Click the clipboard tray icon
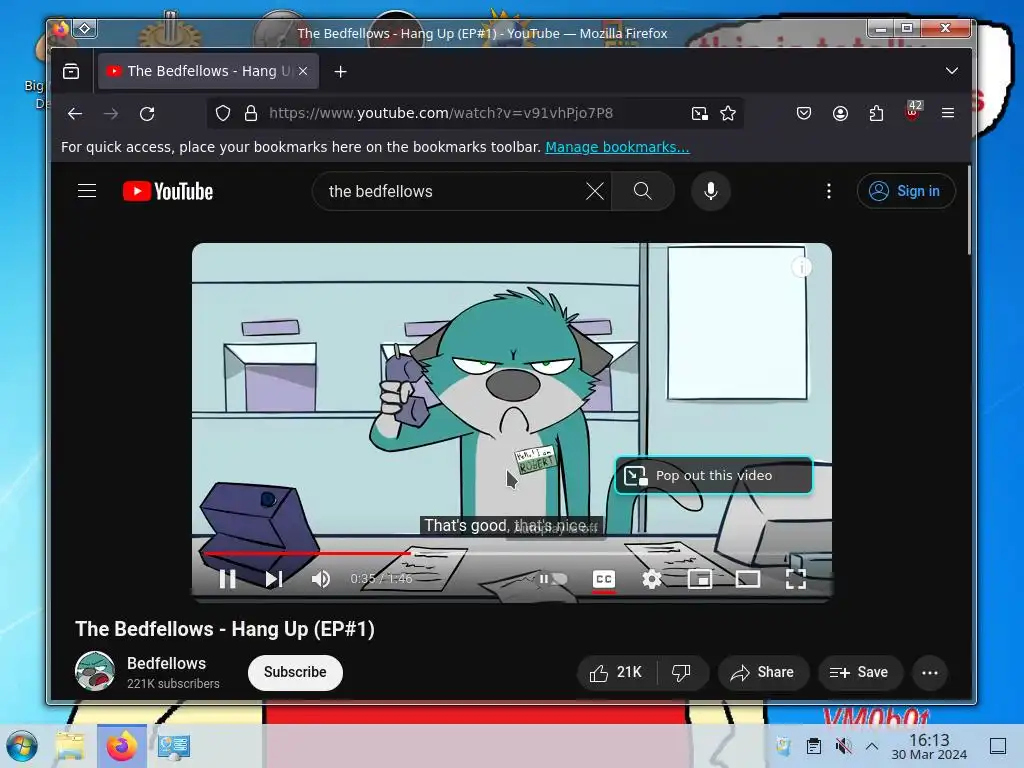 point(814,746)
